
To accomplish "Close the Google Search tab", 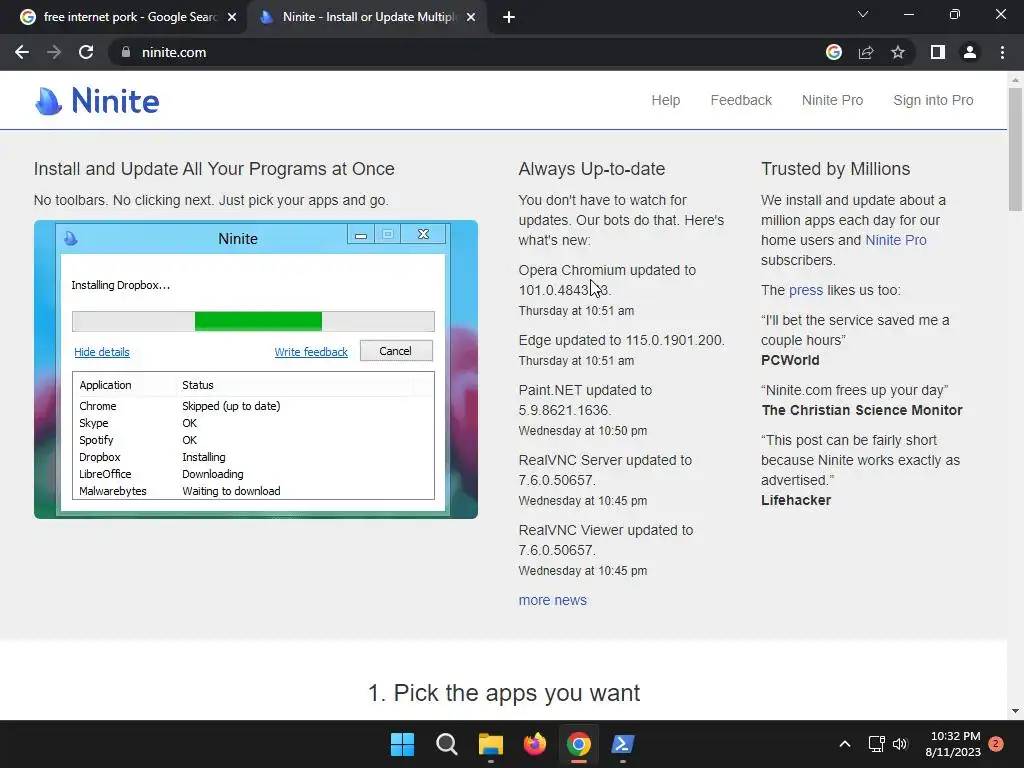I will 232,18.
